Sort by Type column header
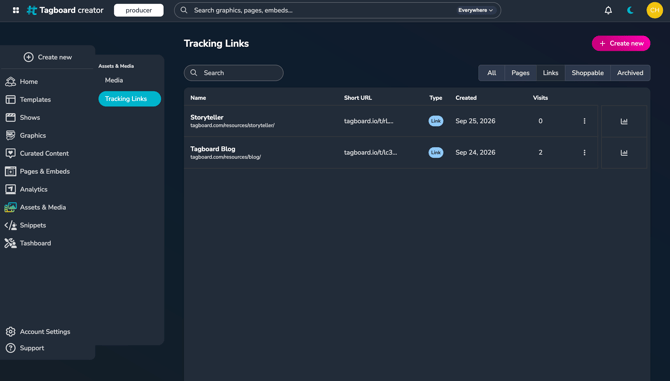 [435, 98]
